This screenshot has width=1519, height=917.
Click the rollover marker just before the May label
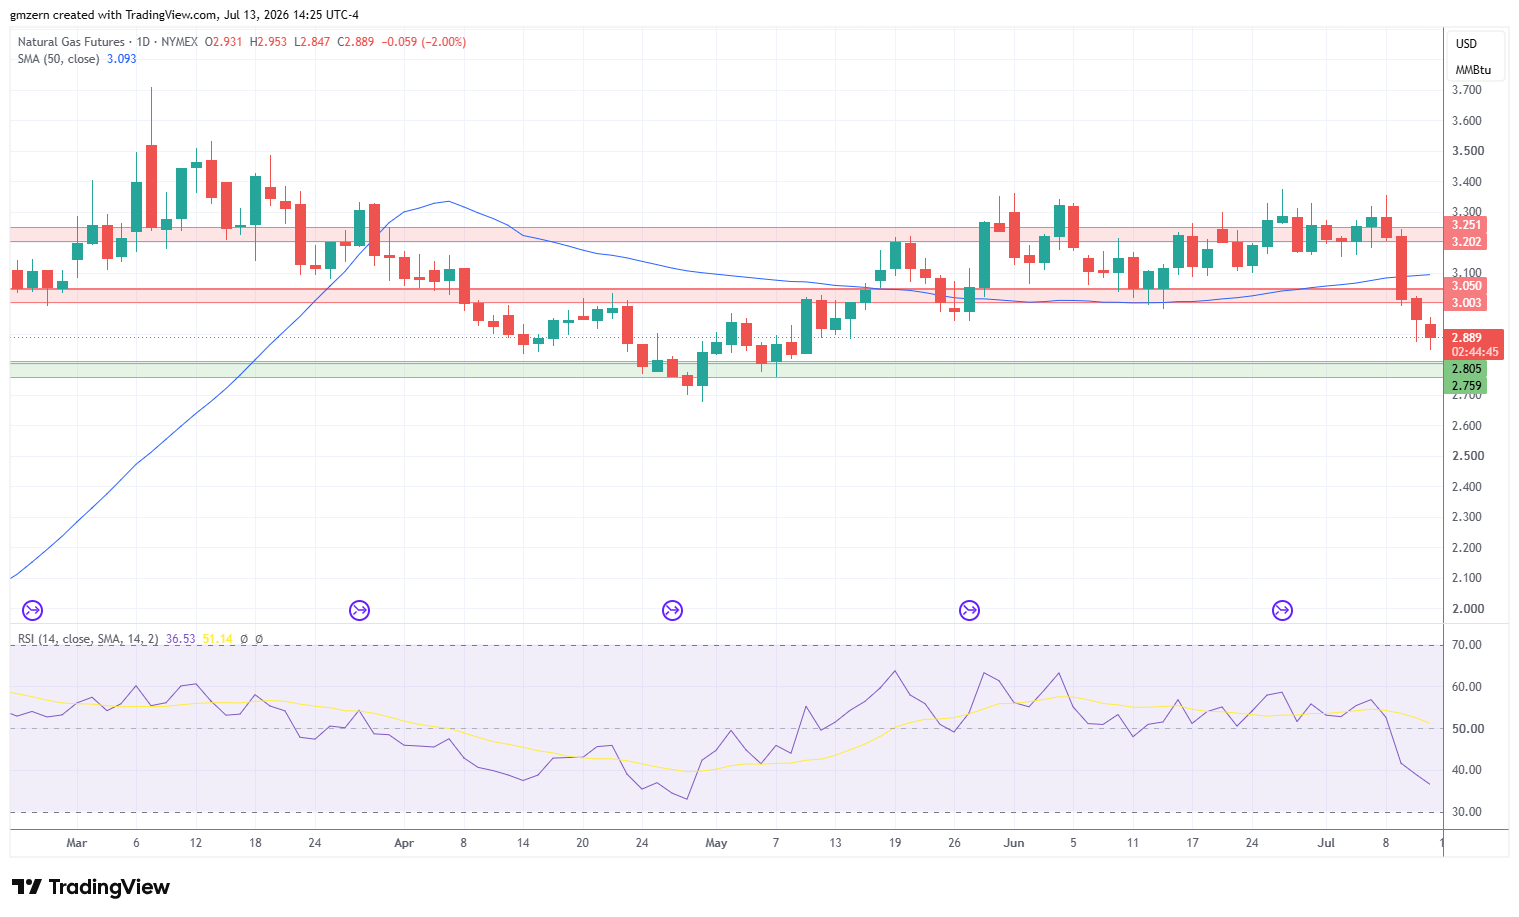coord(672,610)
